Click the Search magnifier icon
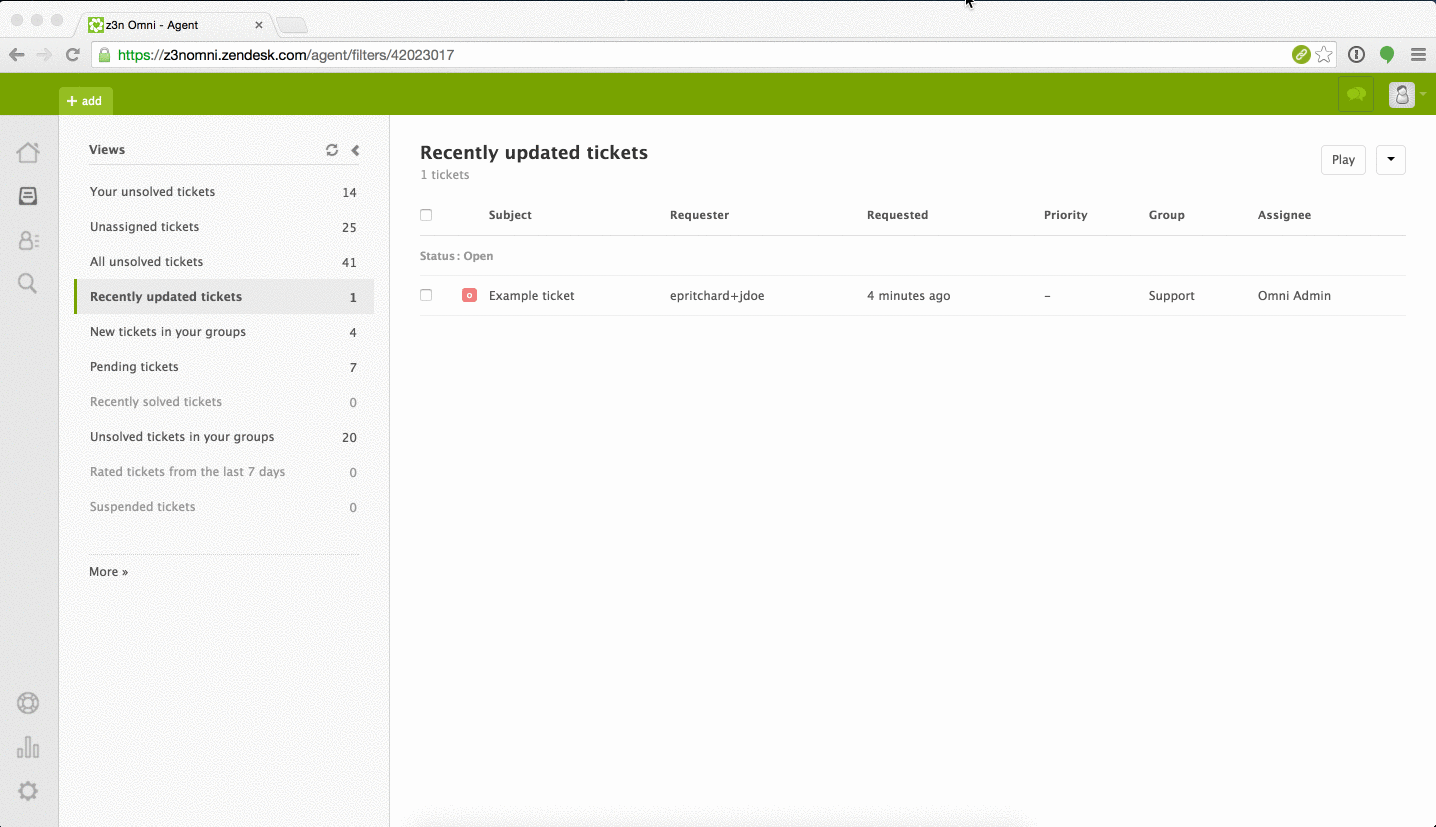The width and height of the screenshot is (1436, 827). tap(28, 283)
